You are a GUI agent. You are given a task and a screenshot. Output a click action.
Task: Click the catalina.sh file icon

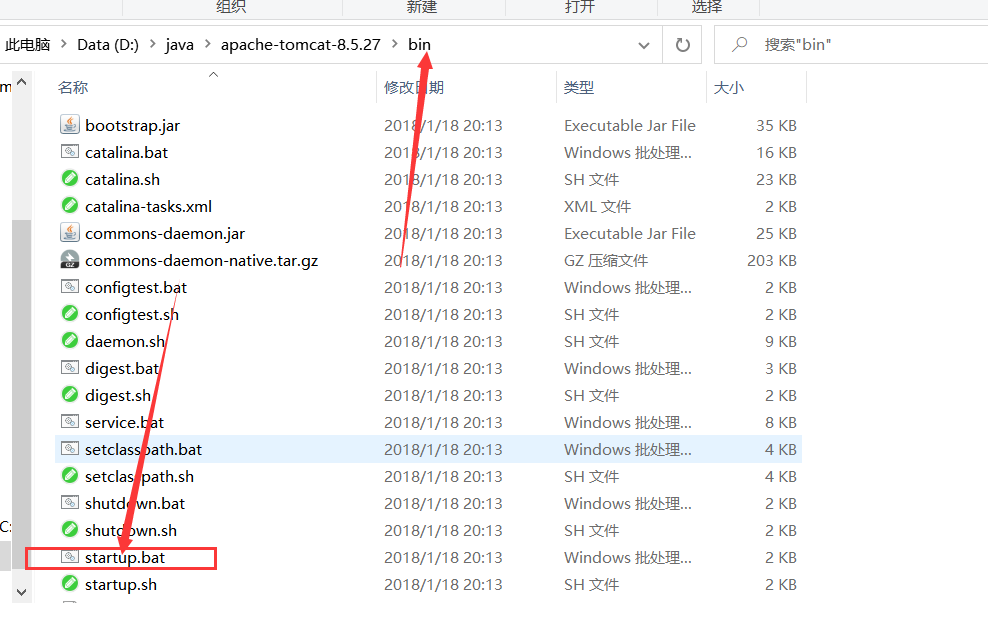tap(70, 179)
